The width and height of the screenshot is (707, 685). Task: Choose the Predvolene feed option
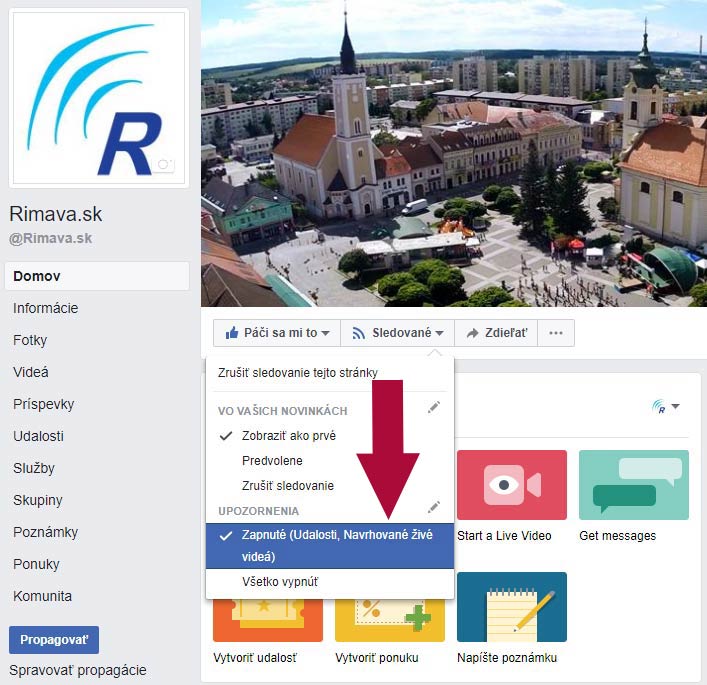coord(272,461)
